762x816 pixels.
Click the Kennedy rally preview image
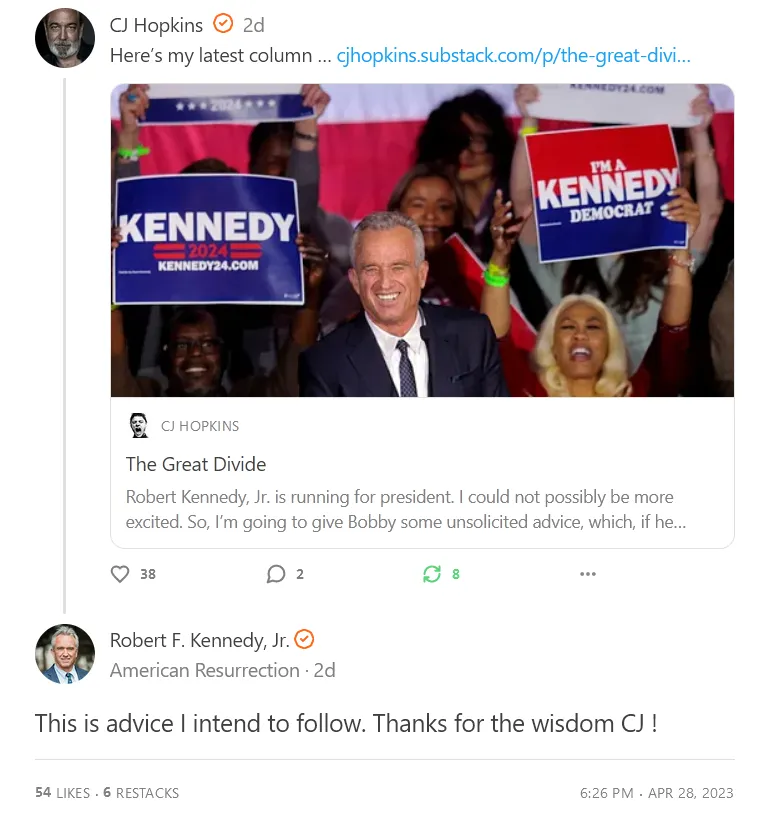click(x=422, y=240)
